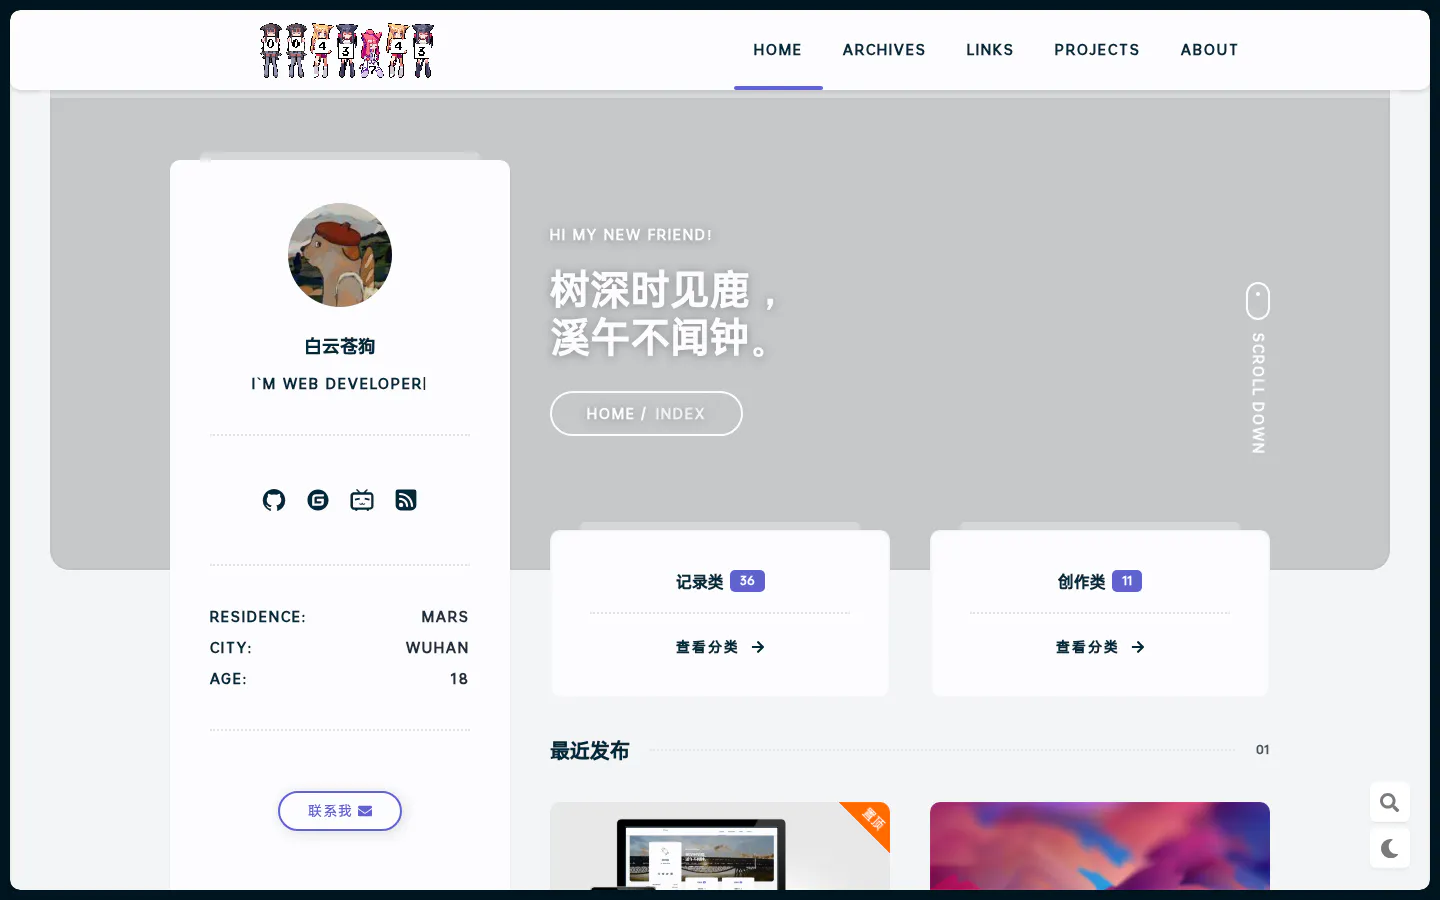The image size is (1440, 900).
Task: Click the MARS residence value
Action: 445,617
